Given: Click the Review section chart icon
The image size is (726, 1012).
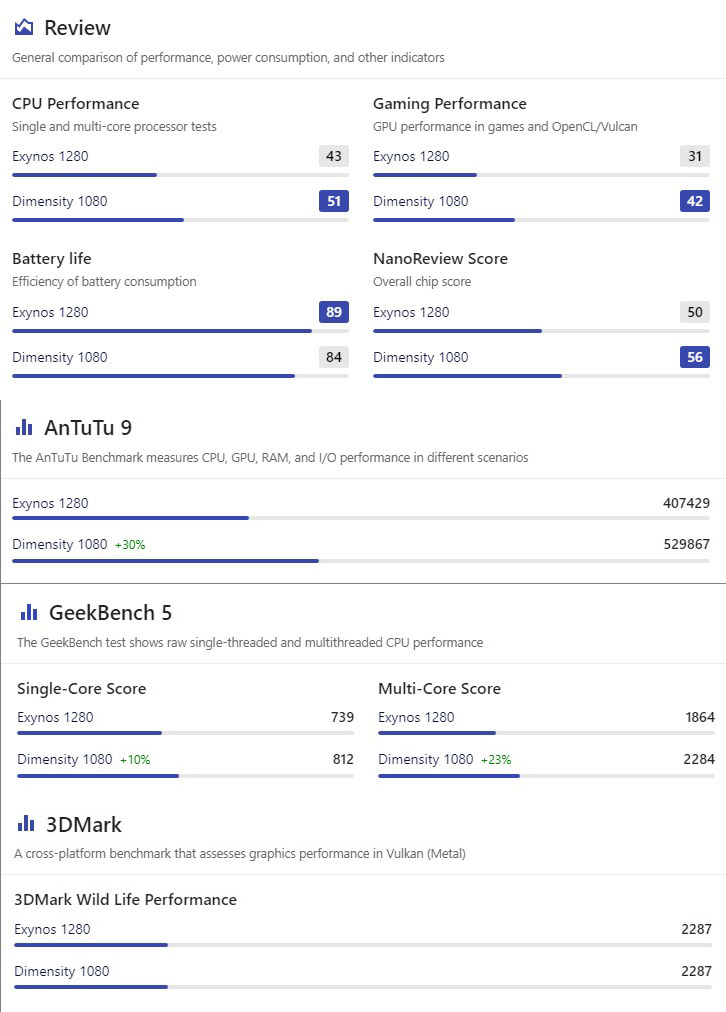Looking at the screenshot, I should (24, 27).
